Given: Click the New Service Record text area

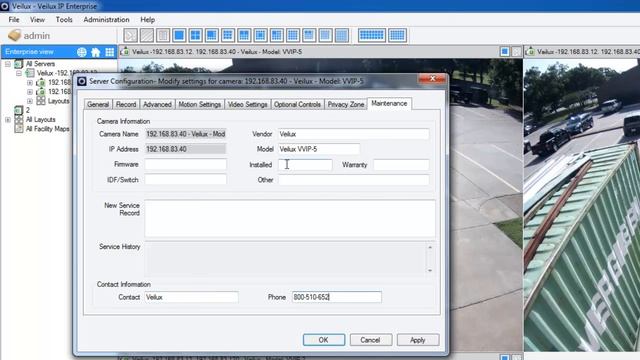Looking at the screenshot, I should pos(290,218).
